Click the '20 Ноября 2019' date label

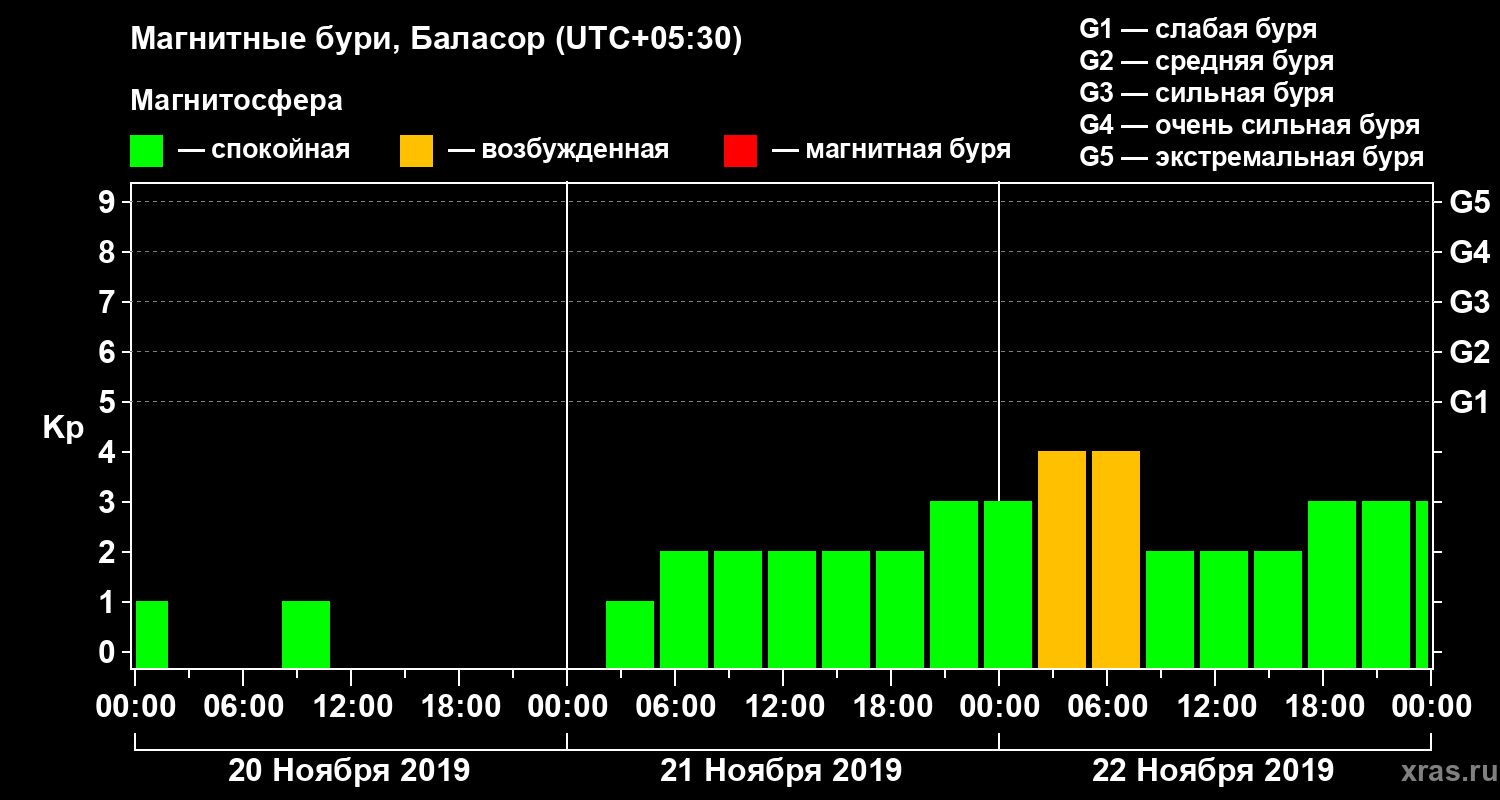pyautogui.click(x=349, y=770)
